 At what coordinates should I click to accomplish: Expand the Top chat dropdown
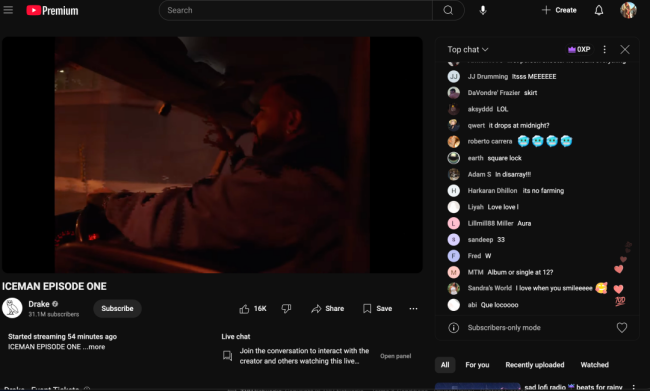468,49
